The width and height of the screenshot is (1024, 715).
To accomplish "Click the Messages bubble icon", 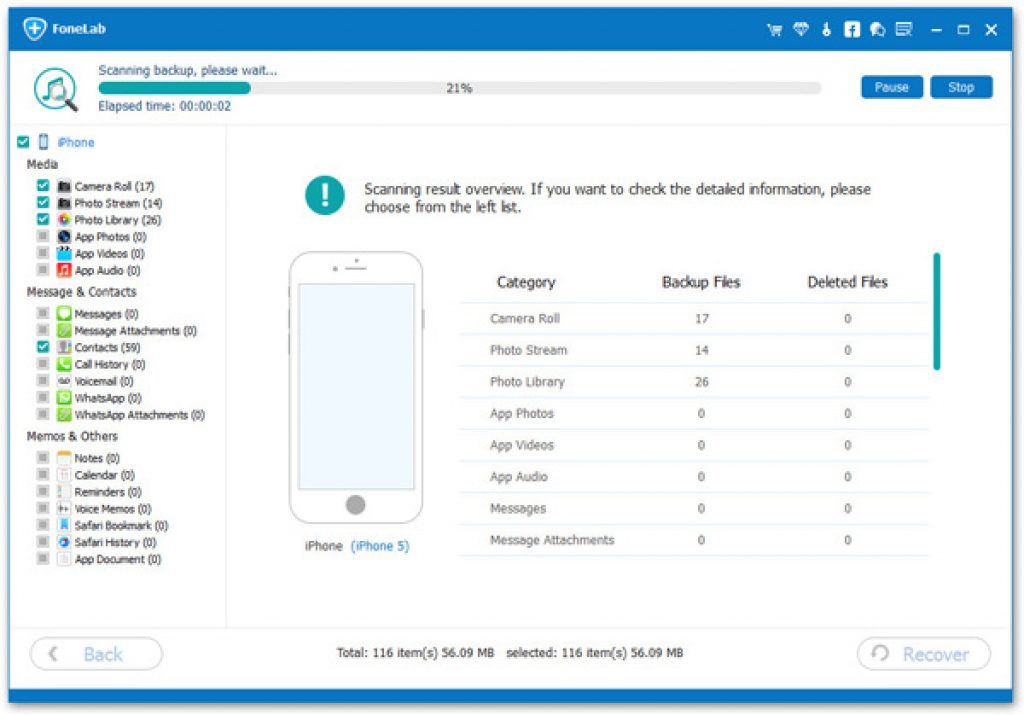I will pyautogui.click(x=64, y=314).
